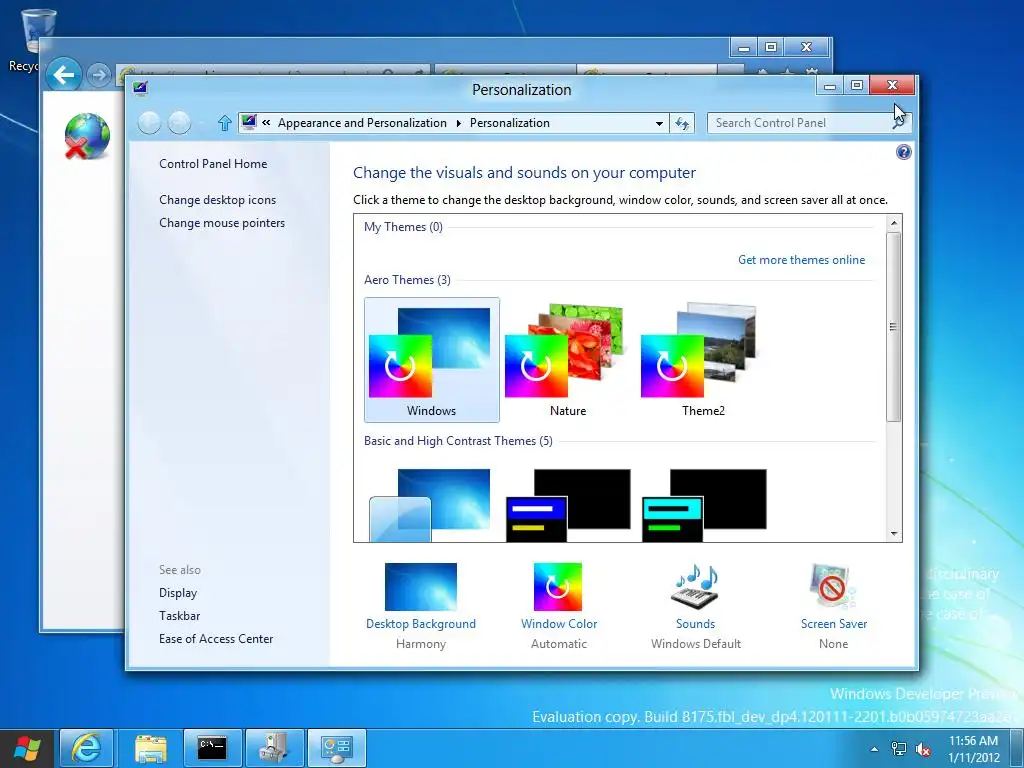The image size is (1024, 768).
Task: Click the Forward arrow in the Internet Explorer window
Action: (x=99, y=76)
